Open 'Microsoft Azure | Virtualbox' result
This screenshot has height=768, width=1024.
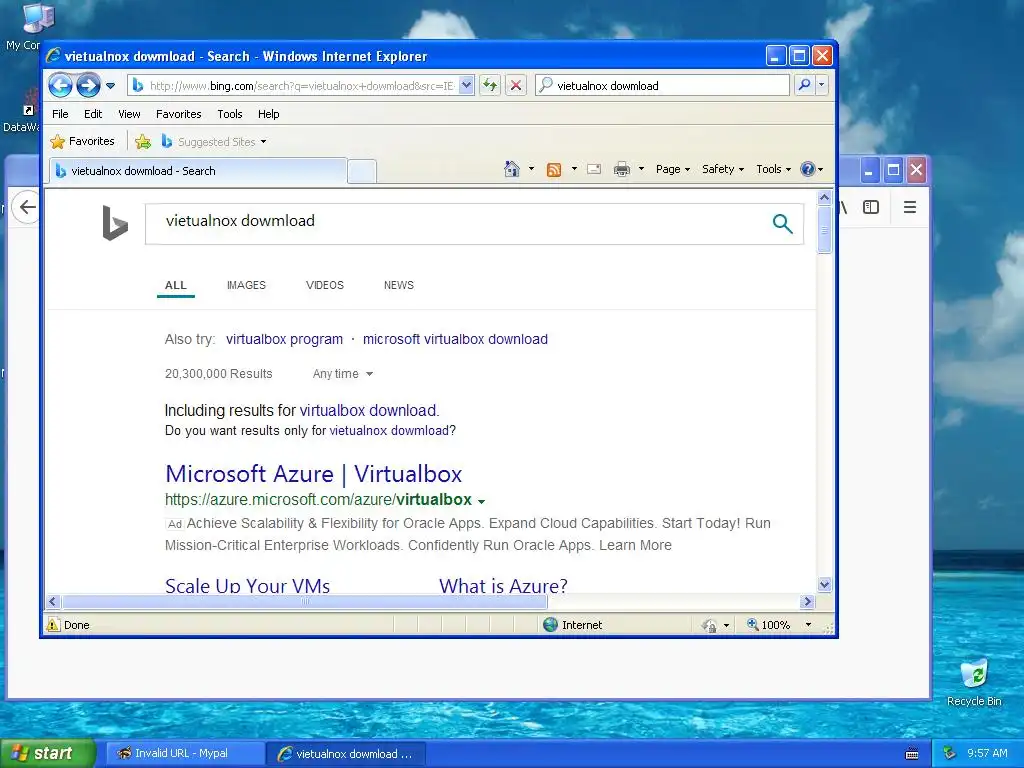(x=313, y=474)
